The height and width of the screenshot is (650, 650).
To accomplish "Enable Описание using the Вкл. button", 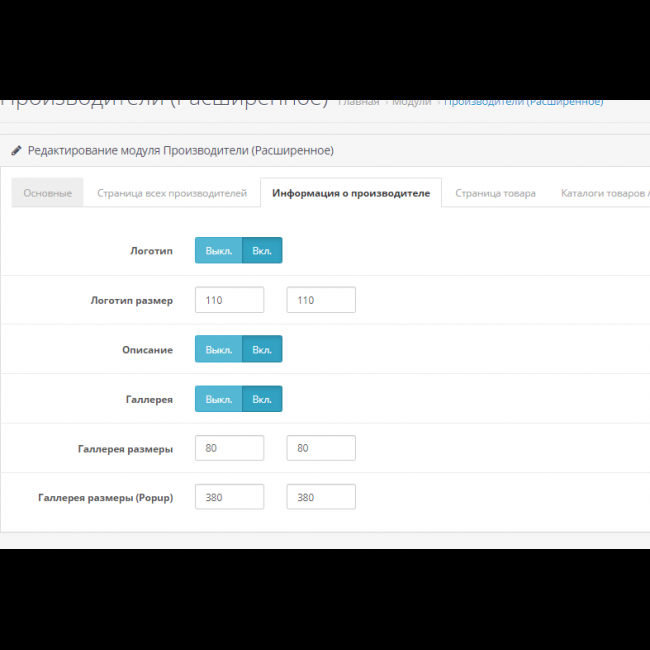I will pos(262,349).
